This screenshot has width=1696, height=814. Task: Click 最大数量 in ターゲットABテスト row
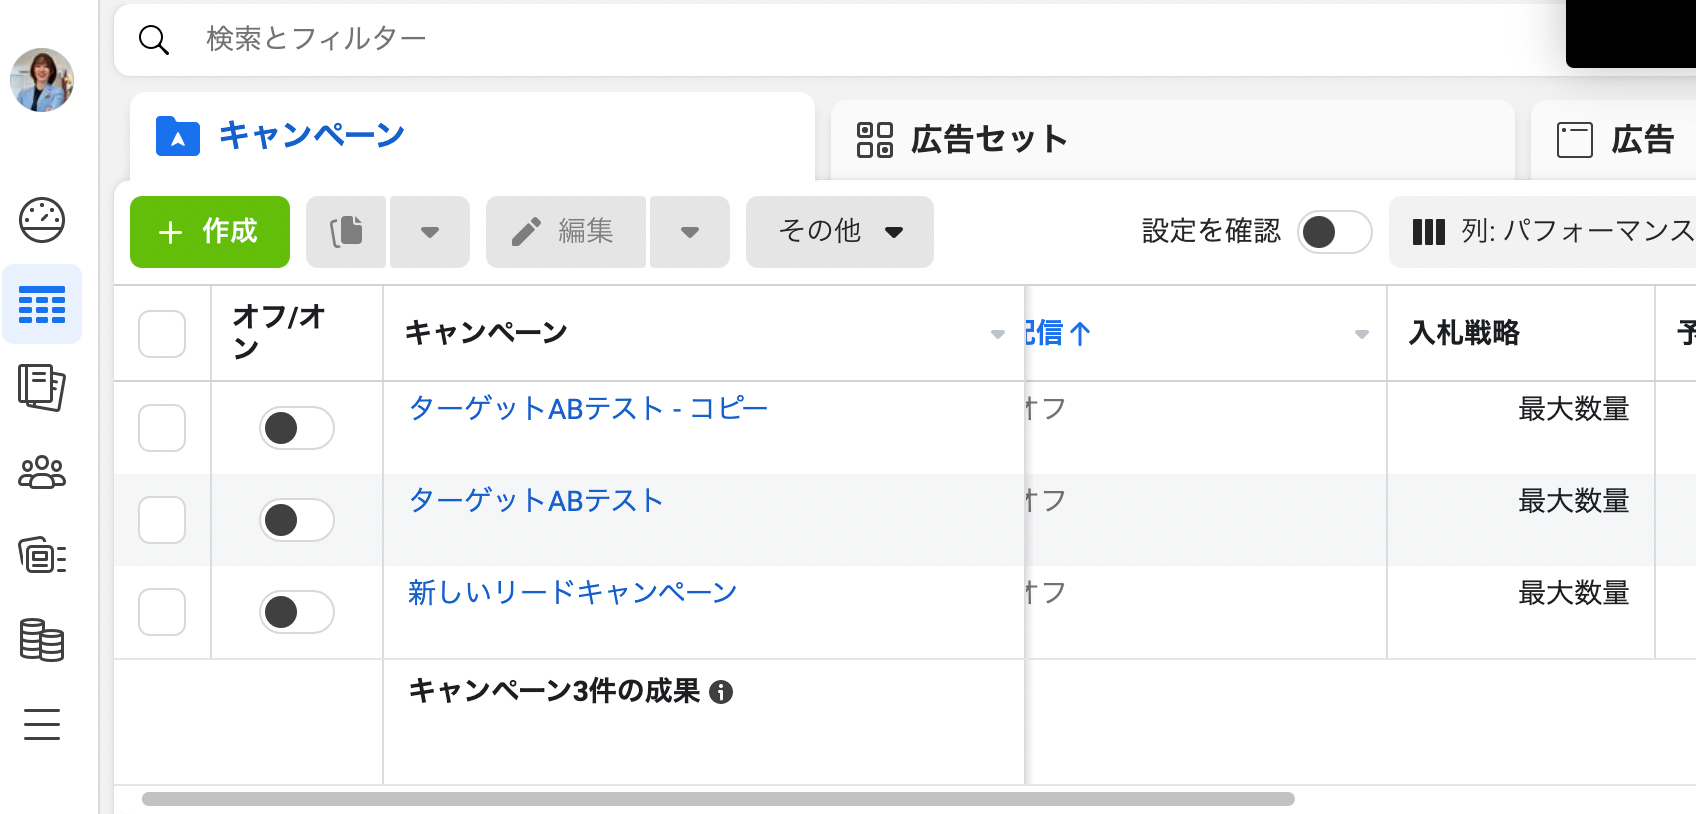pos(1574,501)
